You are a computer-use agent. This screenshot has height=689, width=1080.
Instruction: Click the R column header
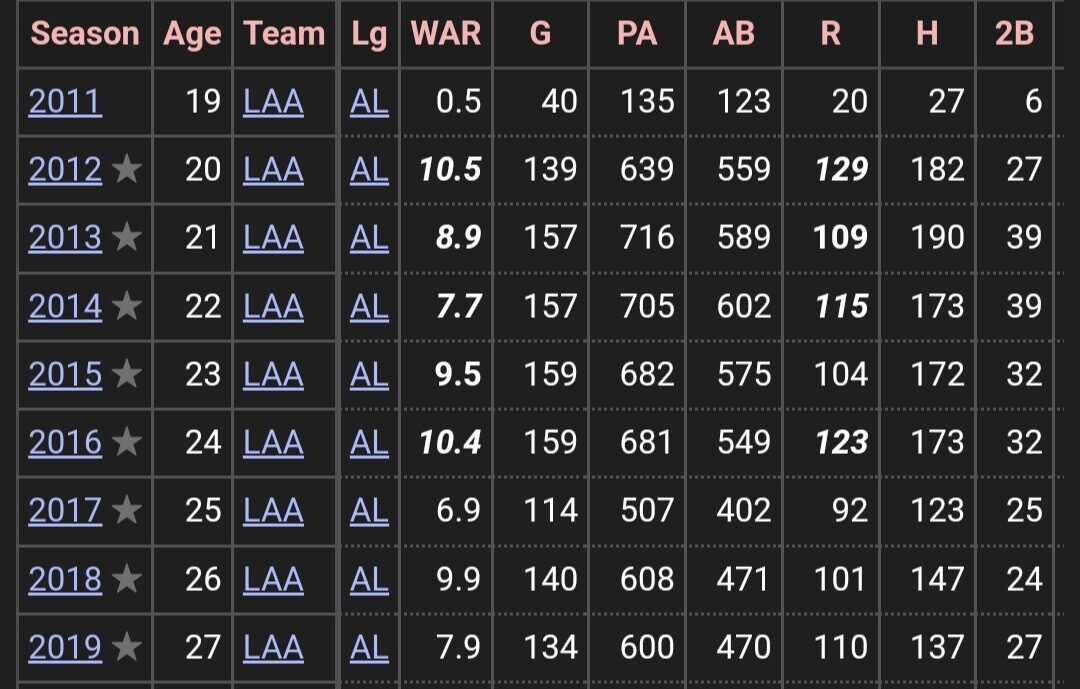click(831, 33)
